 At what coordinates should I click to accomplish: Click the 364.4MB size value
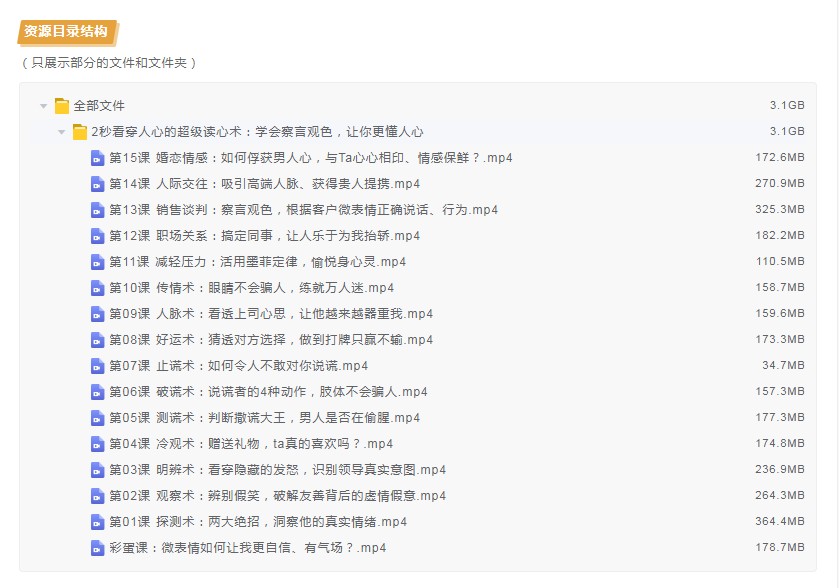(780, 522)
